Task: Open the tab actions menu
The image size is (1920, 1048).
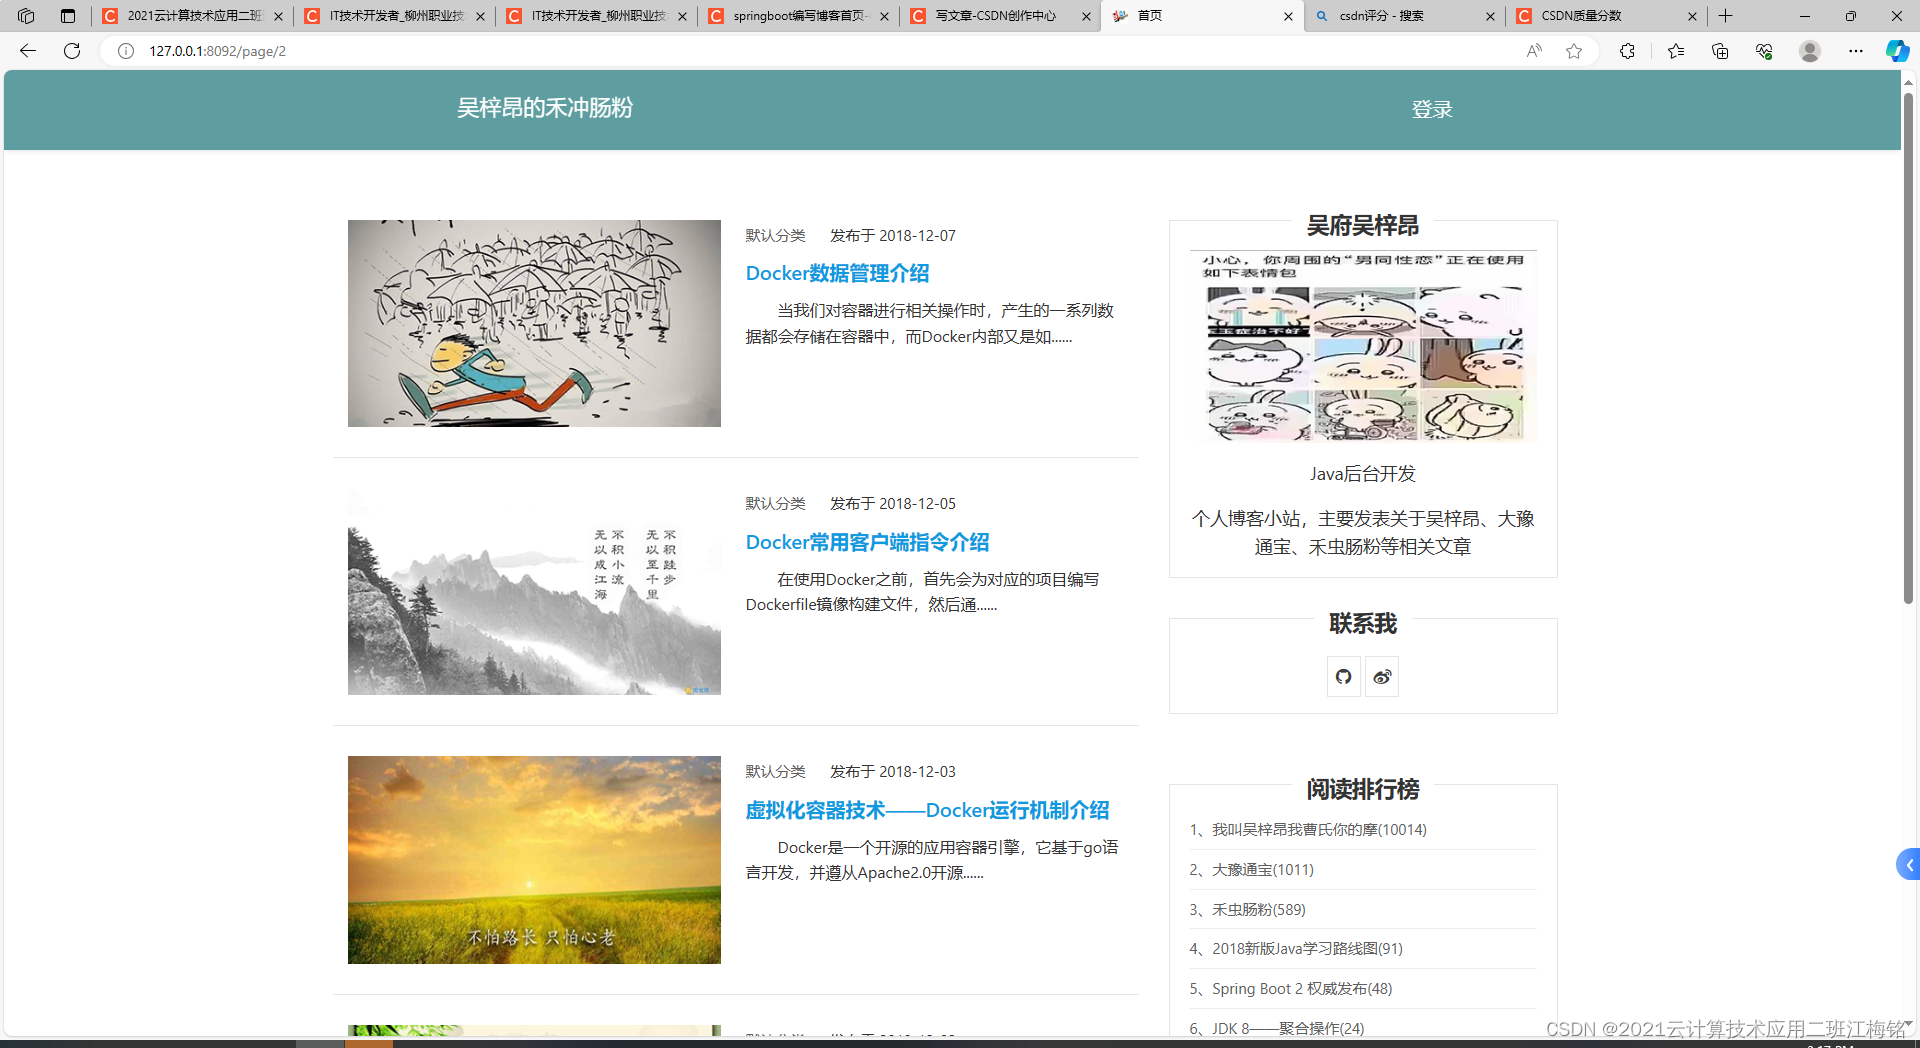Action: 68,16
